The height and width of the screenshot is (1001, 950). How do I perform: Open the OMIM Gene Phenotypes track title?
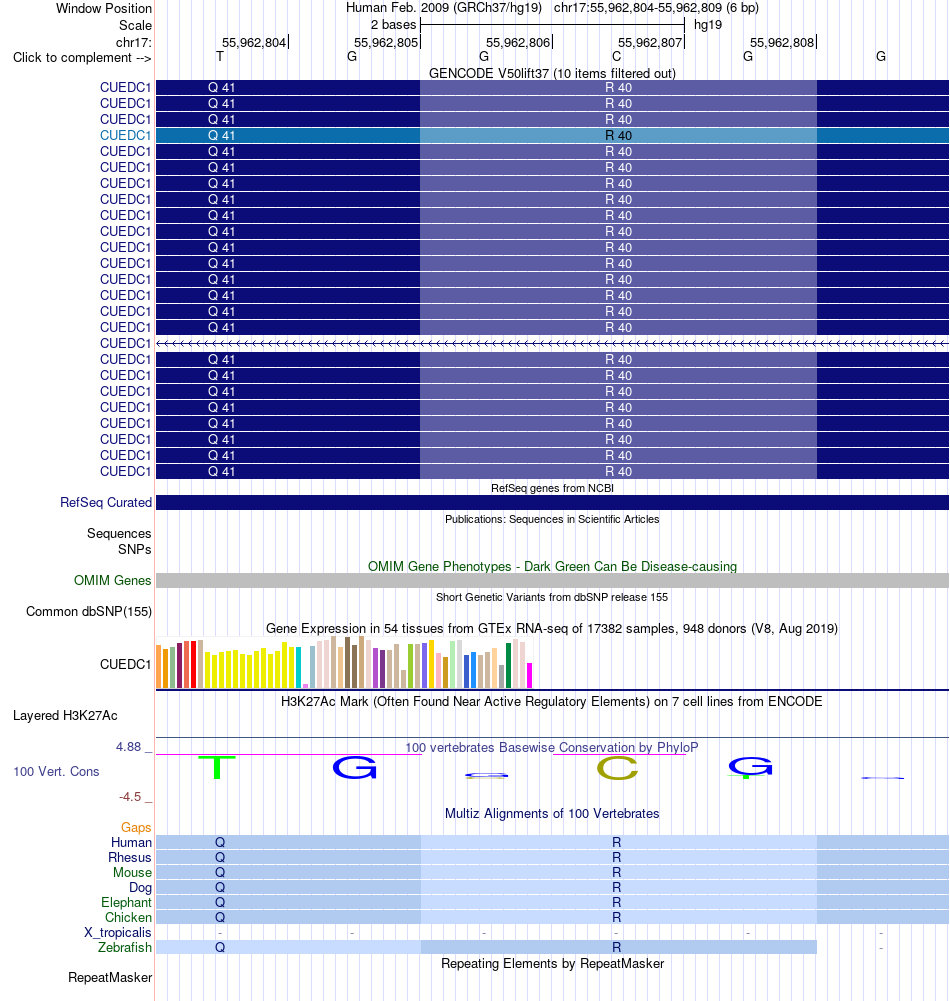552,566
